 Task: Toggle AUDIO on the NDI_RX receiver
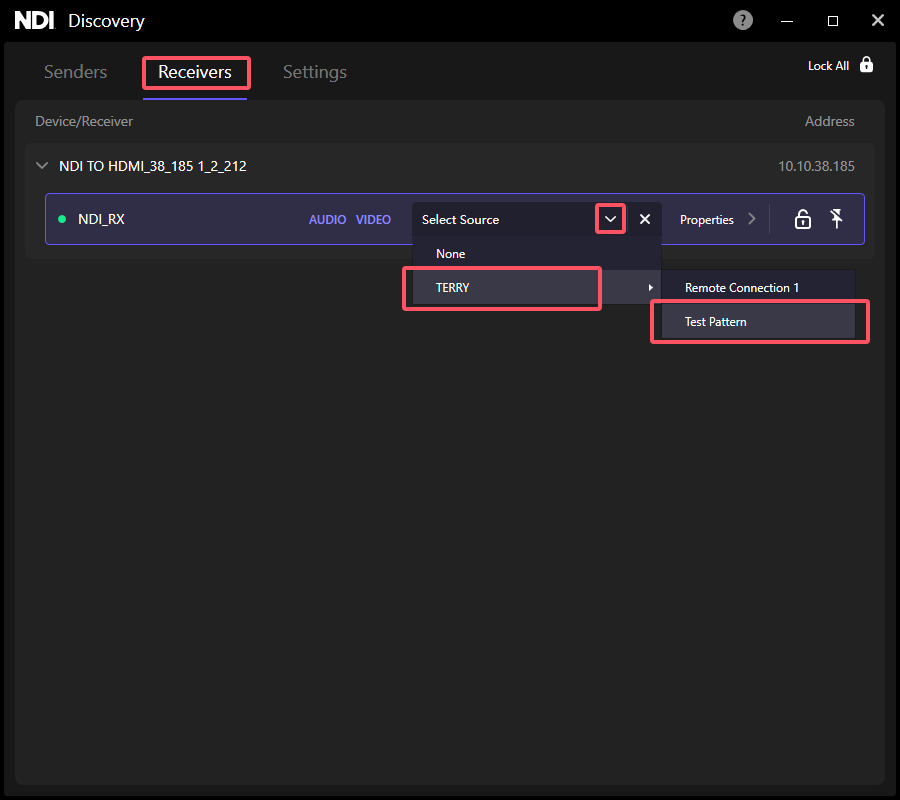[327, 219]
